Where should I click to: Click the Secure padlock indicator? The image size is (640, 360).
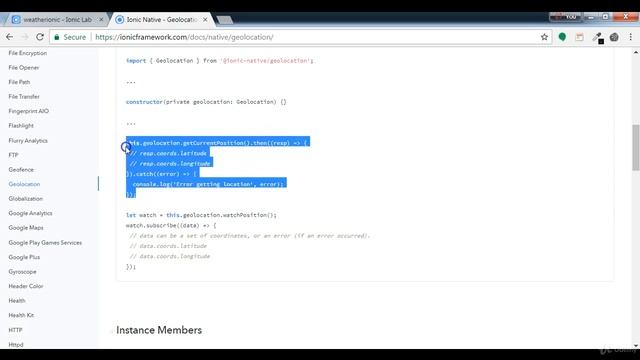(x=70, y=37)
